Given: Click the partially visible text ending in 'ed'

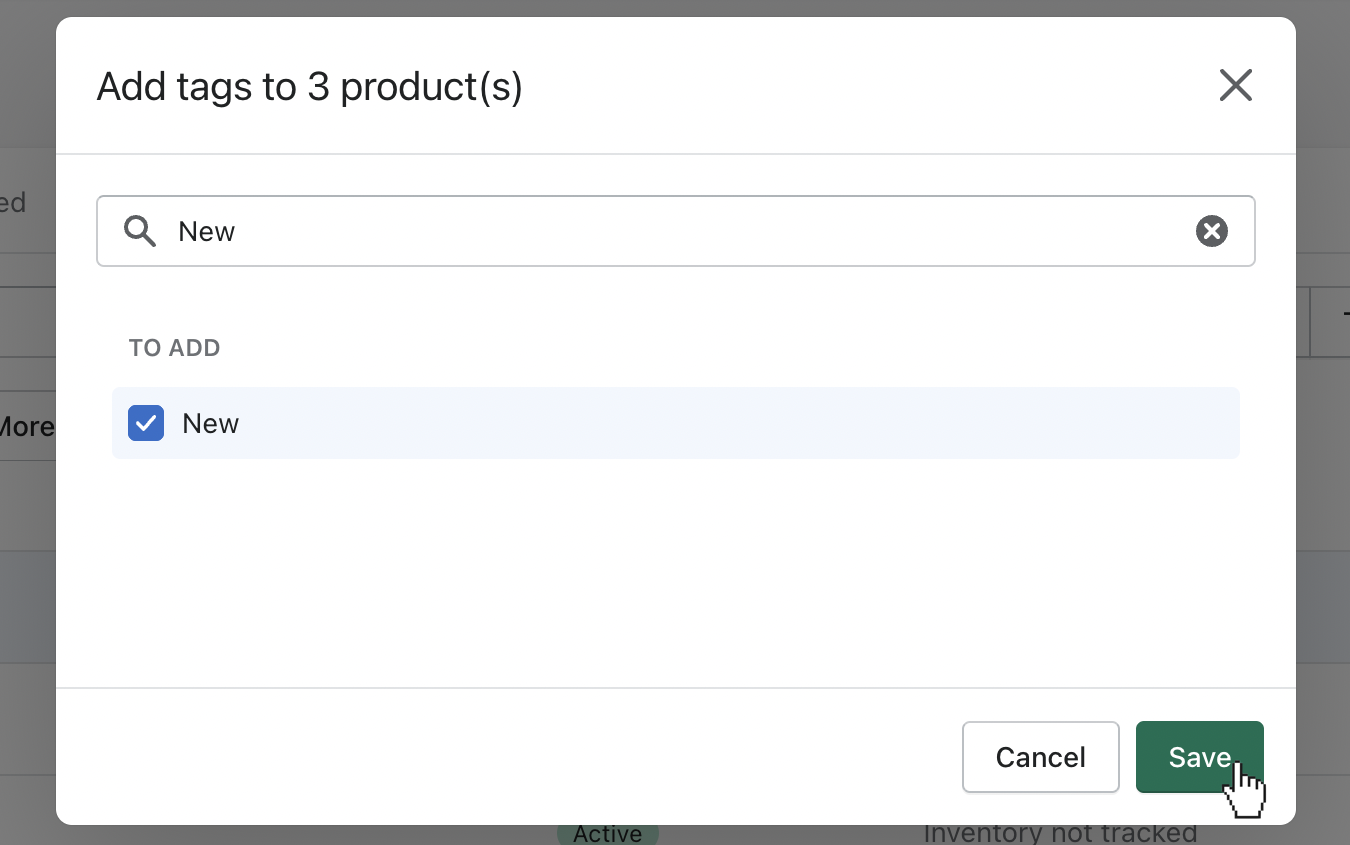Looking at the screenshot, I should coord(13,203).
